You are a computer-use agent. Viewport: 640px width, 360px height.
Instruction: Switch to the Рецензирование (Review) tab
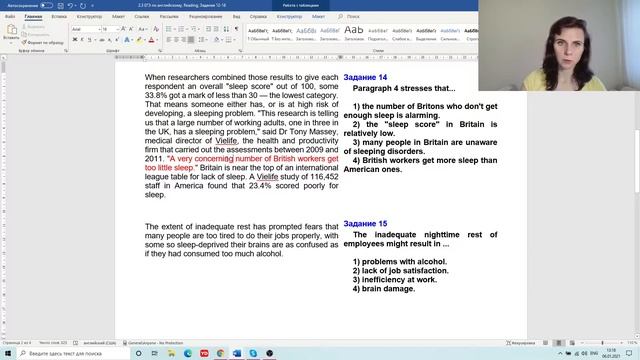(206, 17)
